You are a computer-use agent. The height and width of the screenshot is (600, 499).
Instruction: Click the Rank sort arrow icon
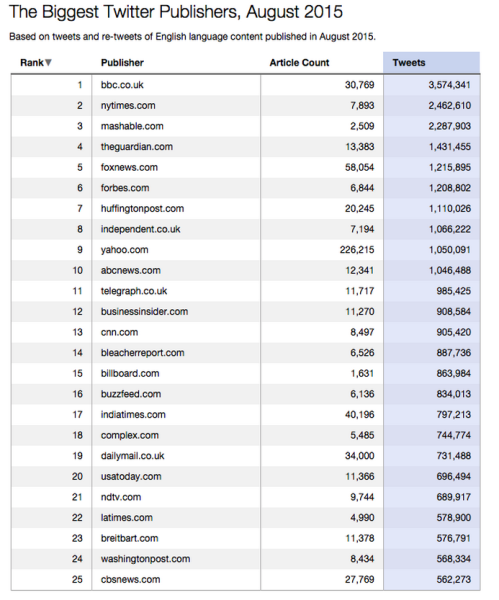(48, 63)
